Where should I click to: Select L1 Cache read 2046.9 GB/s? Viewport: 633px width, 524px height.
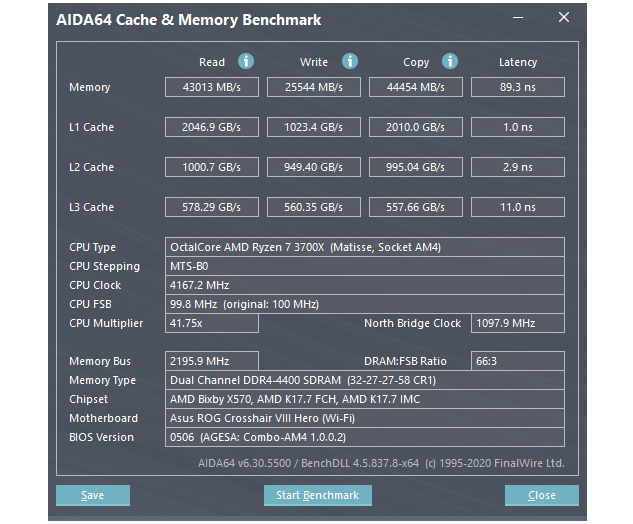pyautogui.click(x=212, y=127)
